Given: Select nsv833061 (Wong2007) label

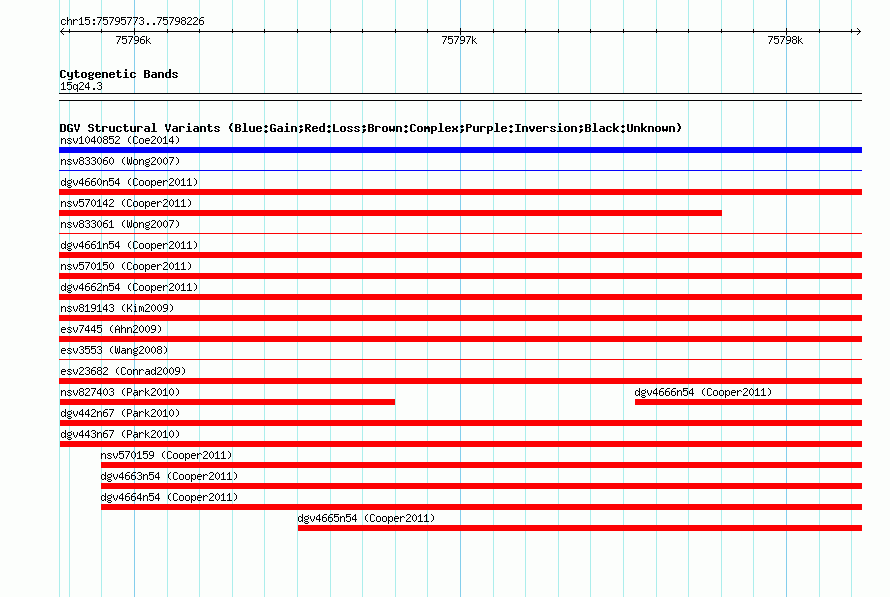Looking at the screenshot, I should coord(120,224).
